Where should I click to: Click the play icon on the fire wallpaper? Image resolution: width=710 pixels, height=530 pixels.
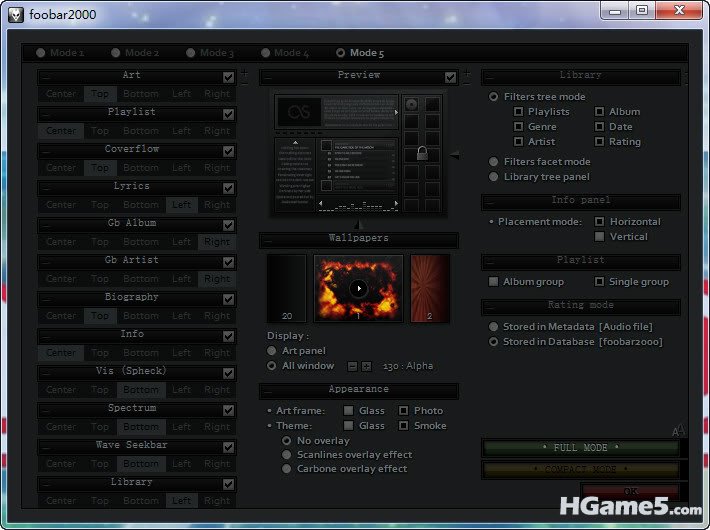(x=359, y=288)
